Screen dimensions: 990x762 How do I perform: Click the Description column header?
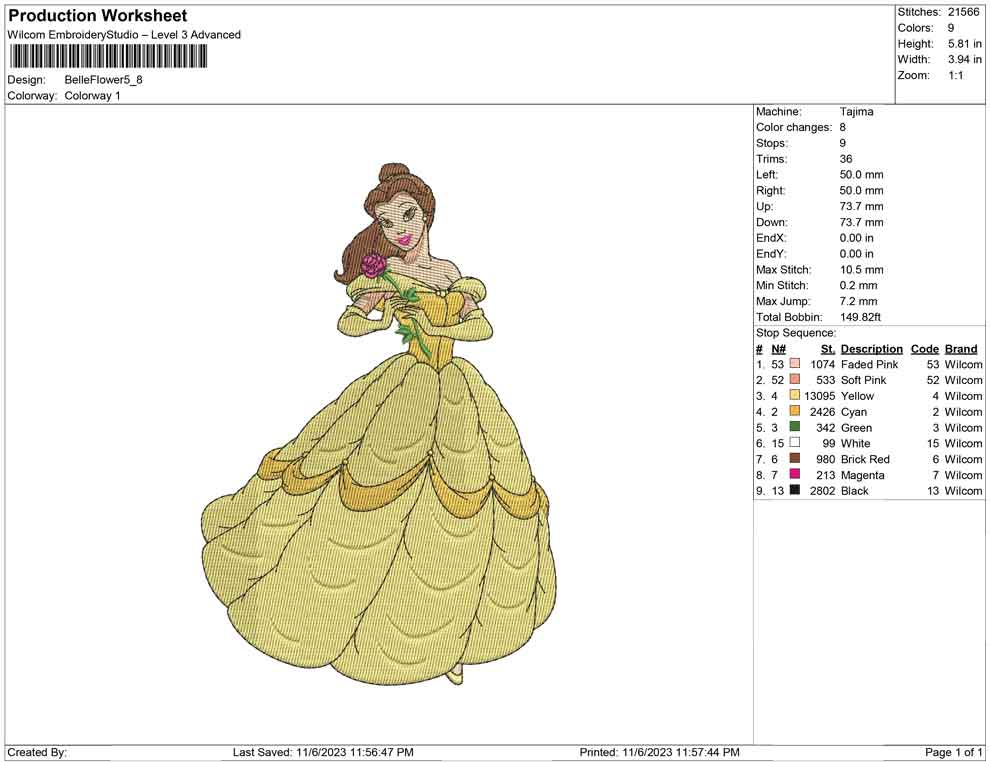point(871,349)
